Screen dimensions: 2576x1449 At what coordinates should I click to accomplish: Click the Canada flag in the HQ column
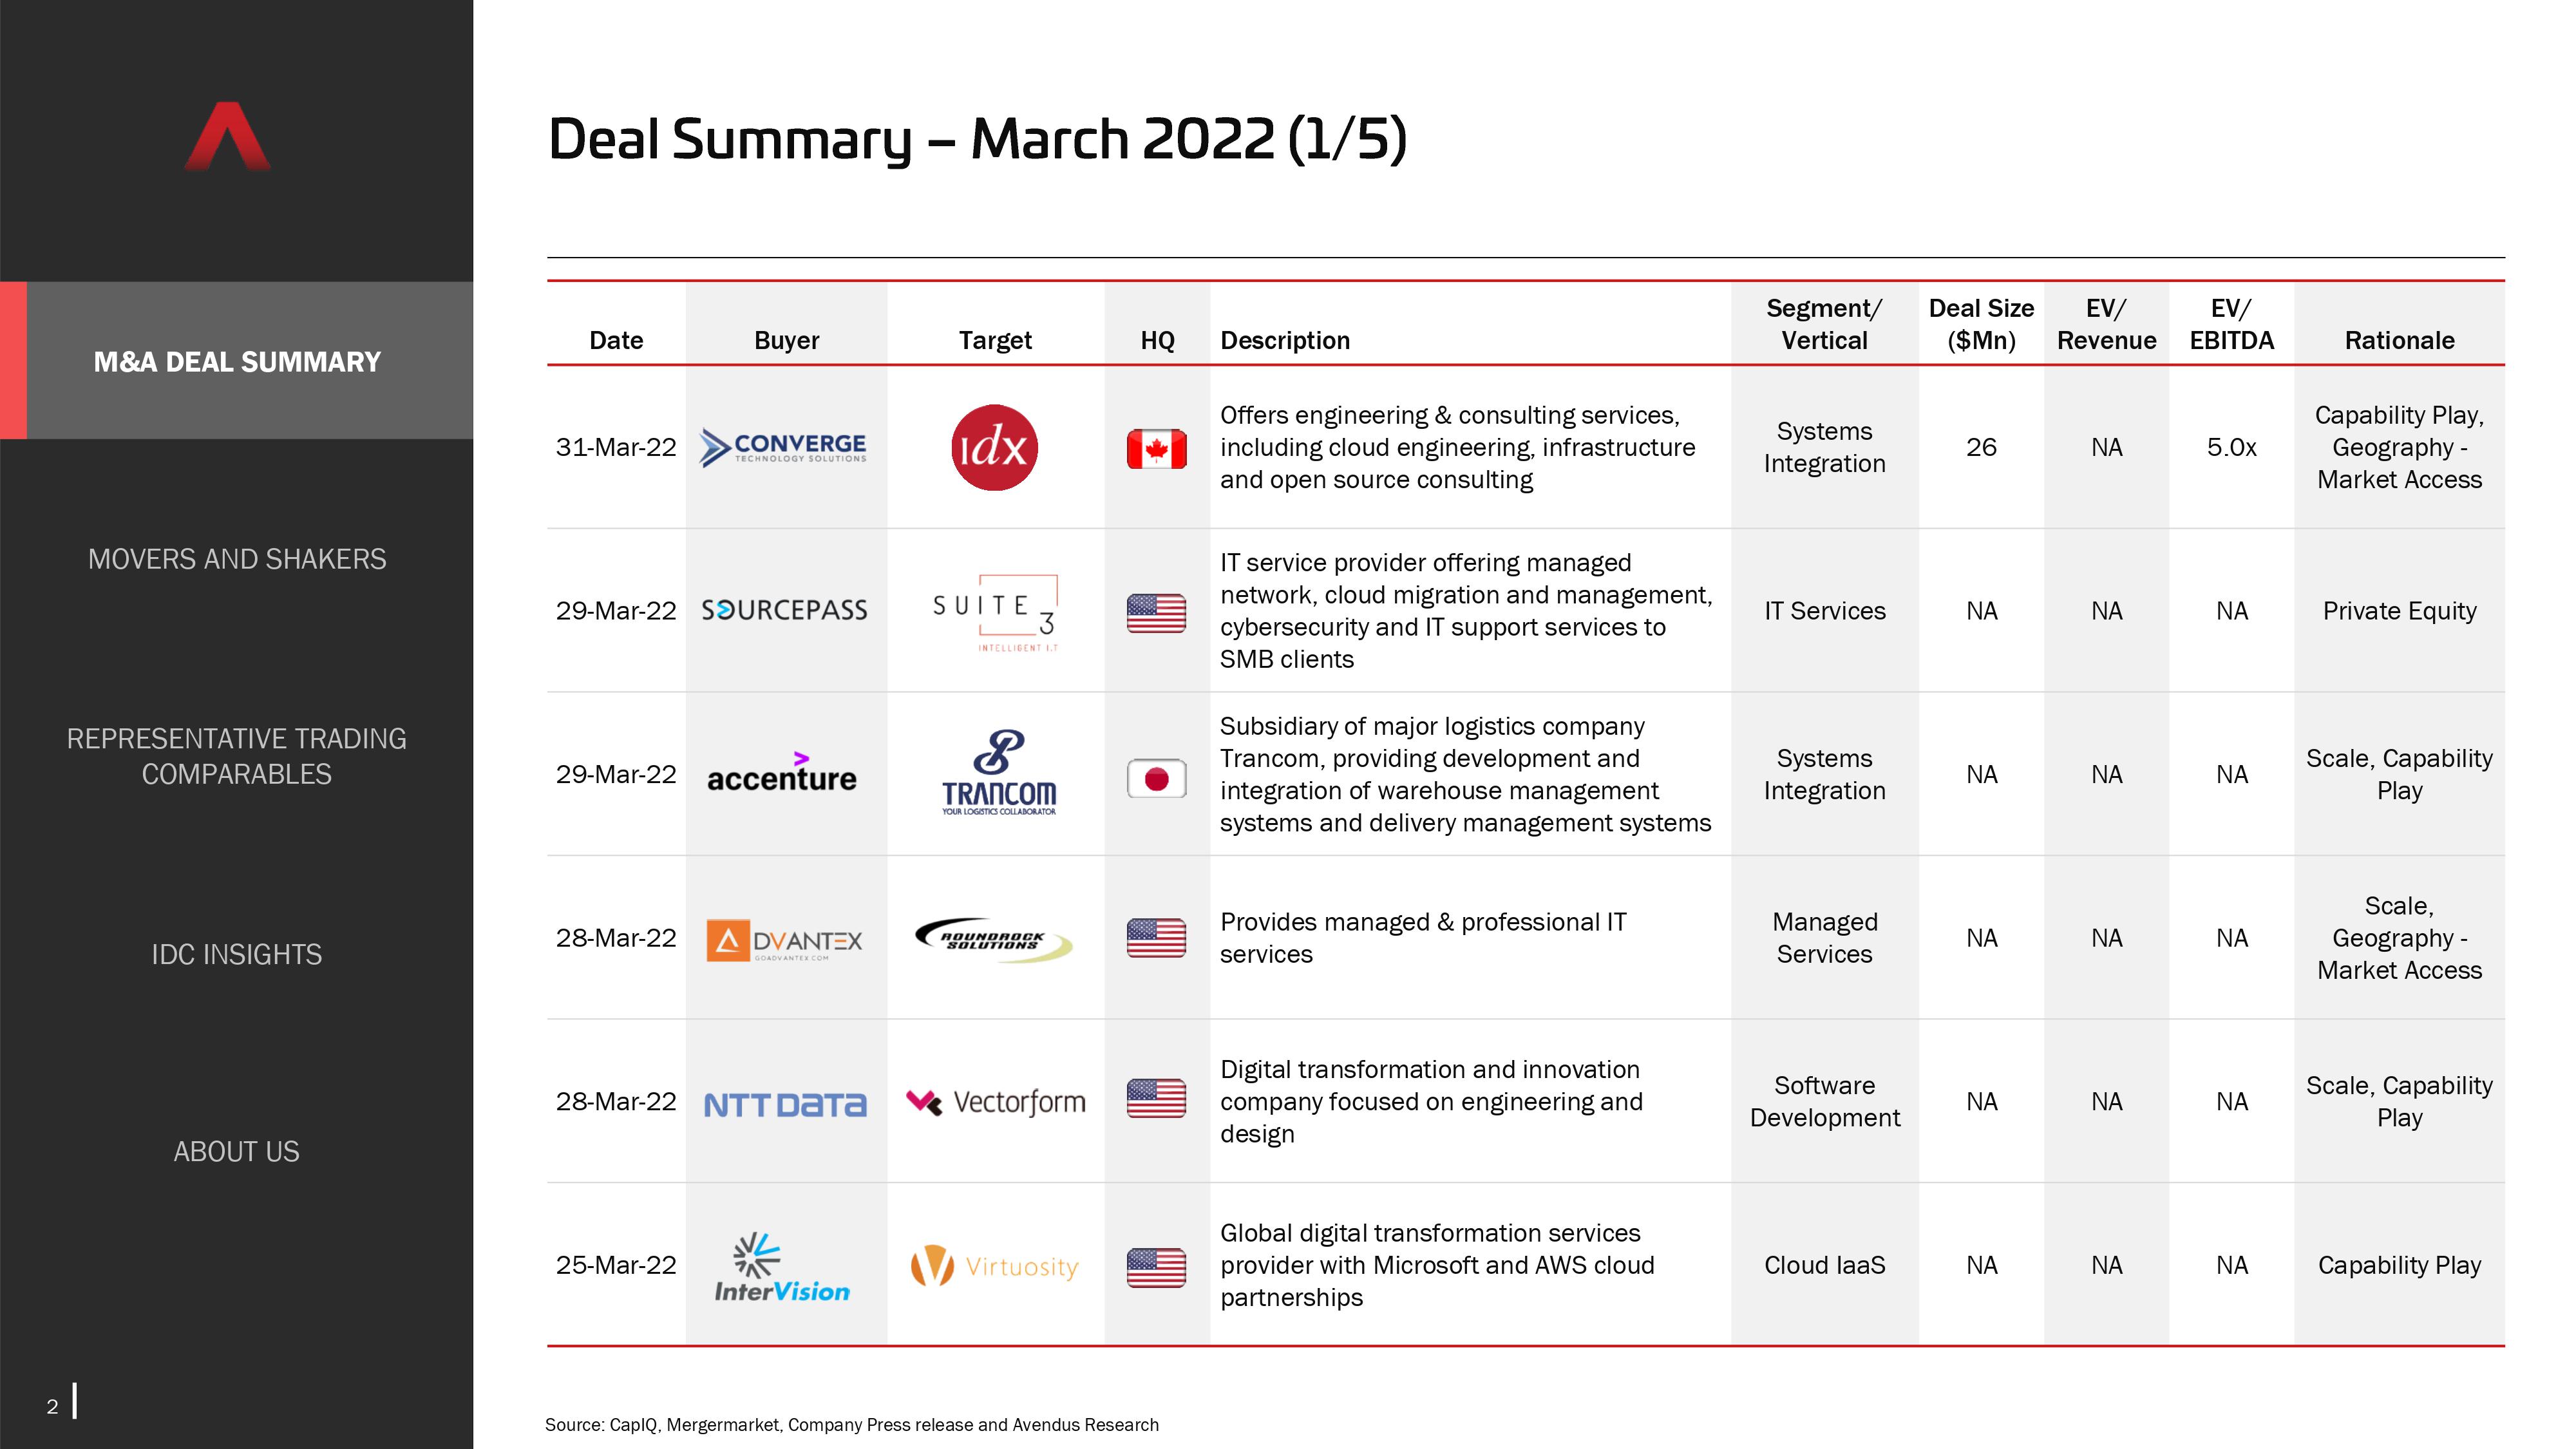pos(1156,449)
